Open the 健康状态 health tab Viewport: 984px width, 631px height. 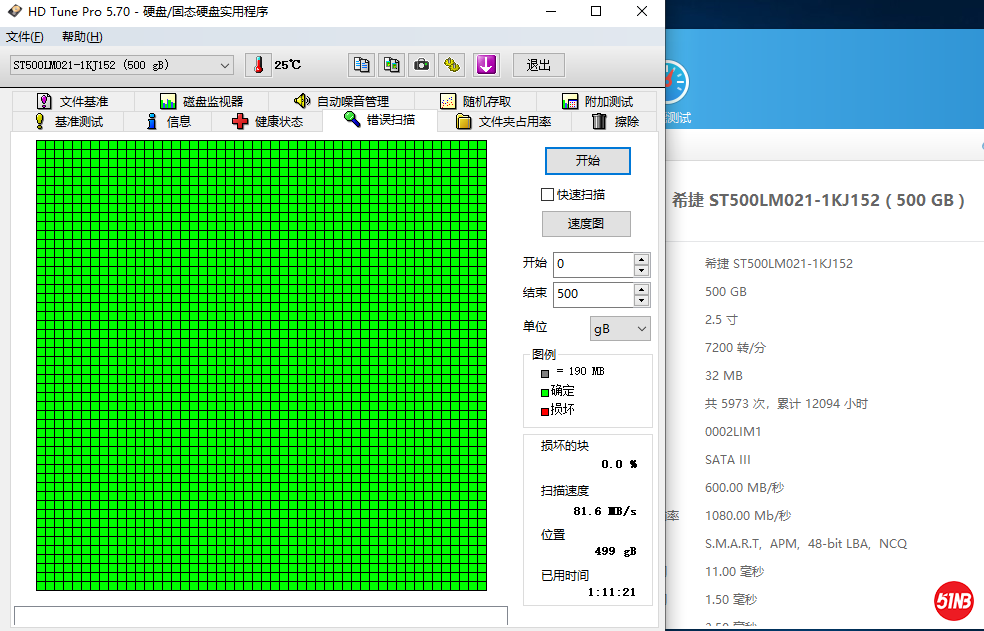(x=267, y=121)
